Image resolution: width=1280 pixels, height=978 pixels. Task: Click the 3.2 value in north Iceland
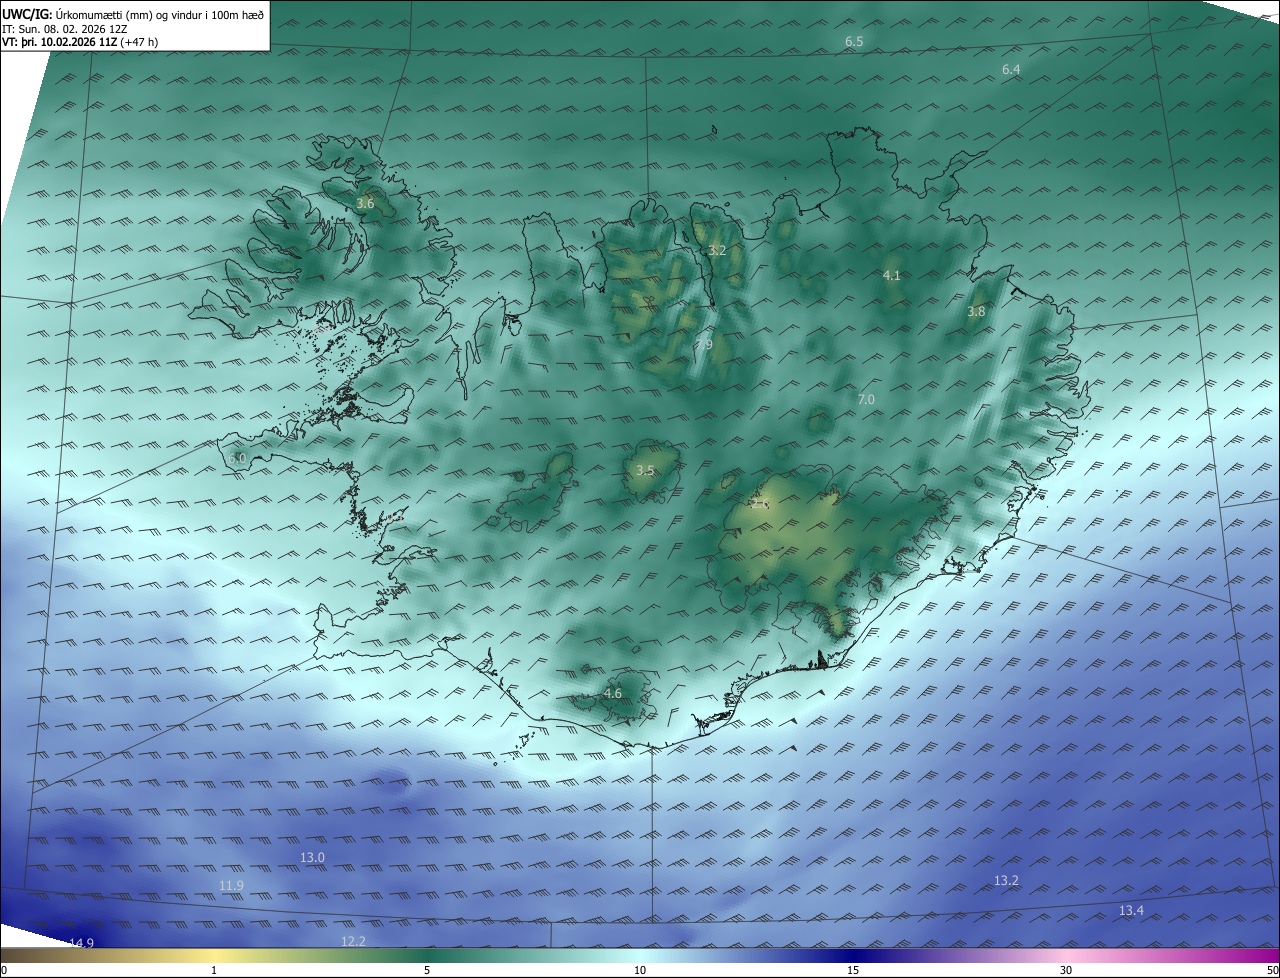click(x=717, y=251)
